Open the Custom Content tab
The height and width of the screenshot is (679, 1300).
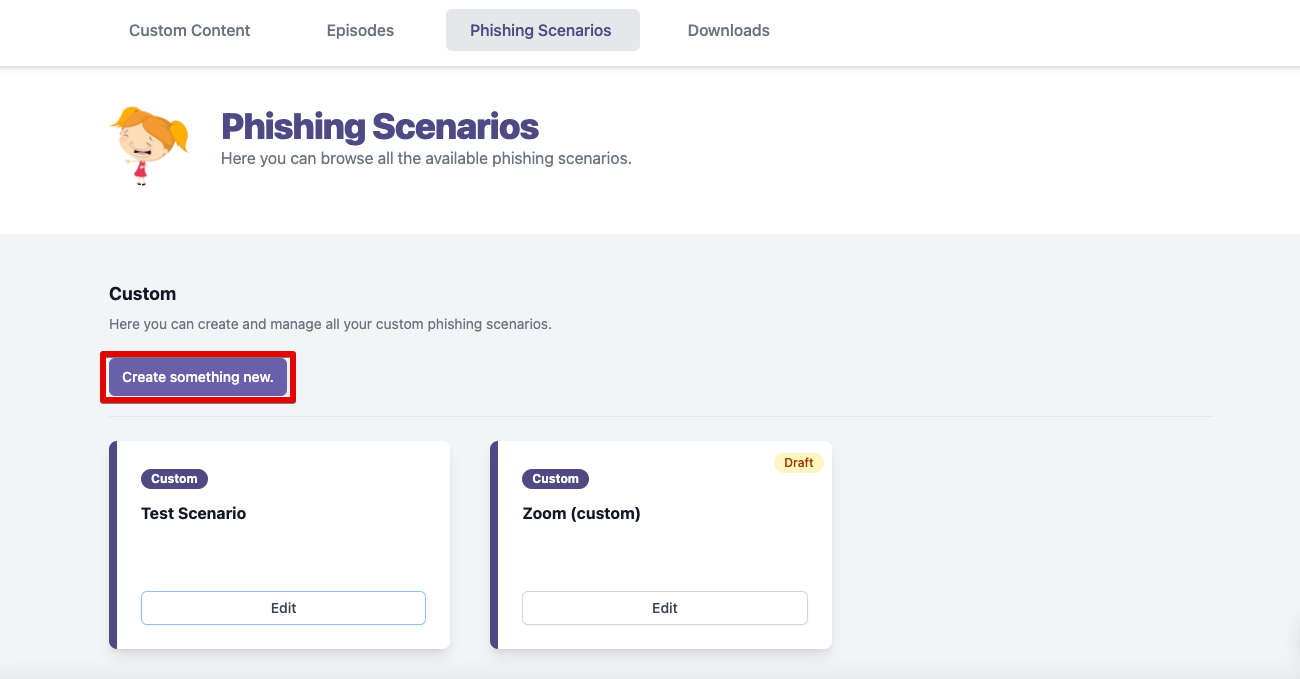pyautogui.click(x=190, y=30)
